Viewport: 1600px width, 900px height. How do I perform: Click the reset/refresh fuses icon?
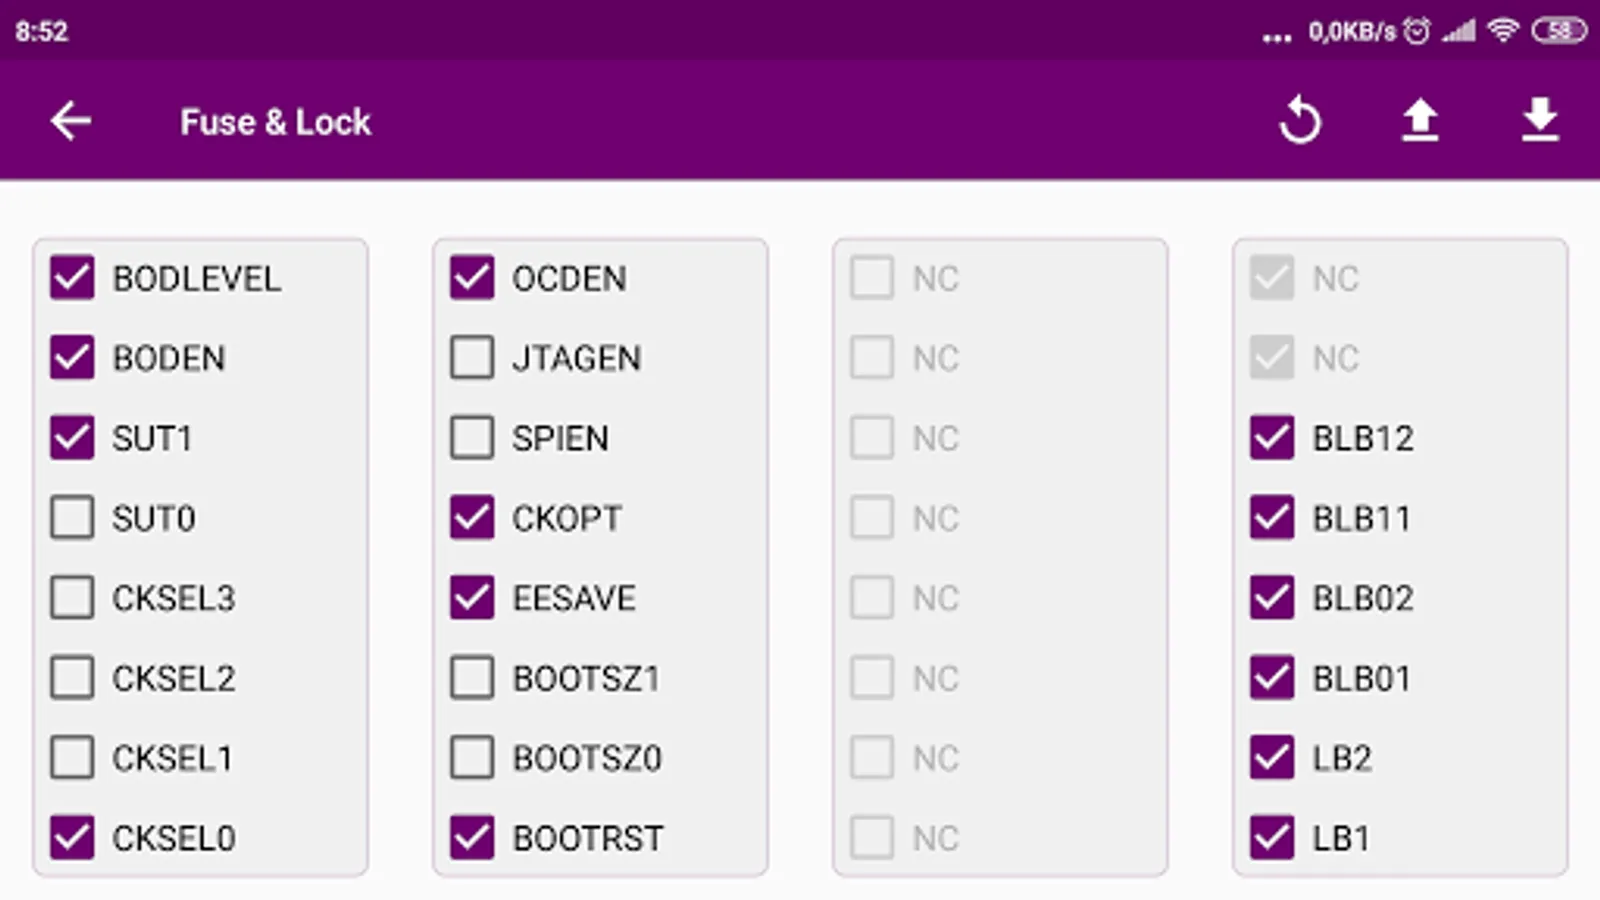[1300, 121]
